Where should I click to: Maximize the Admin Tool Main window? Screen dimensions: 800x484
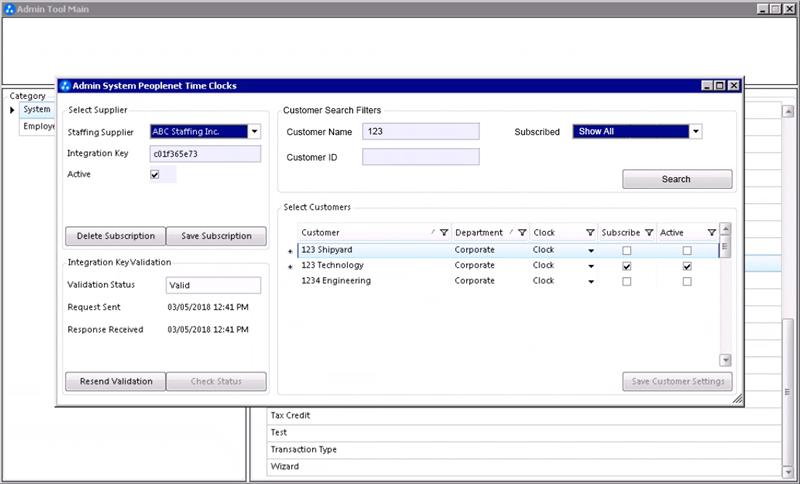point(775,9)
